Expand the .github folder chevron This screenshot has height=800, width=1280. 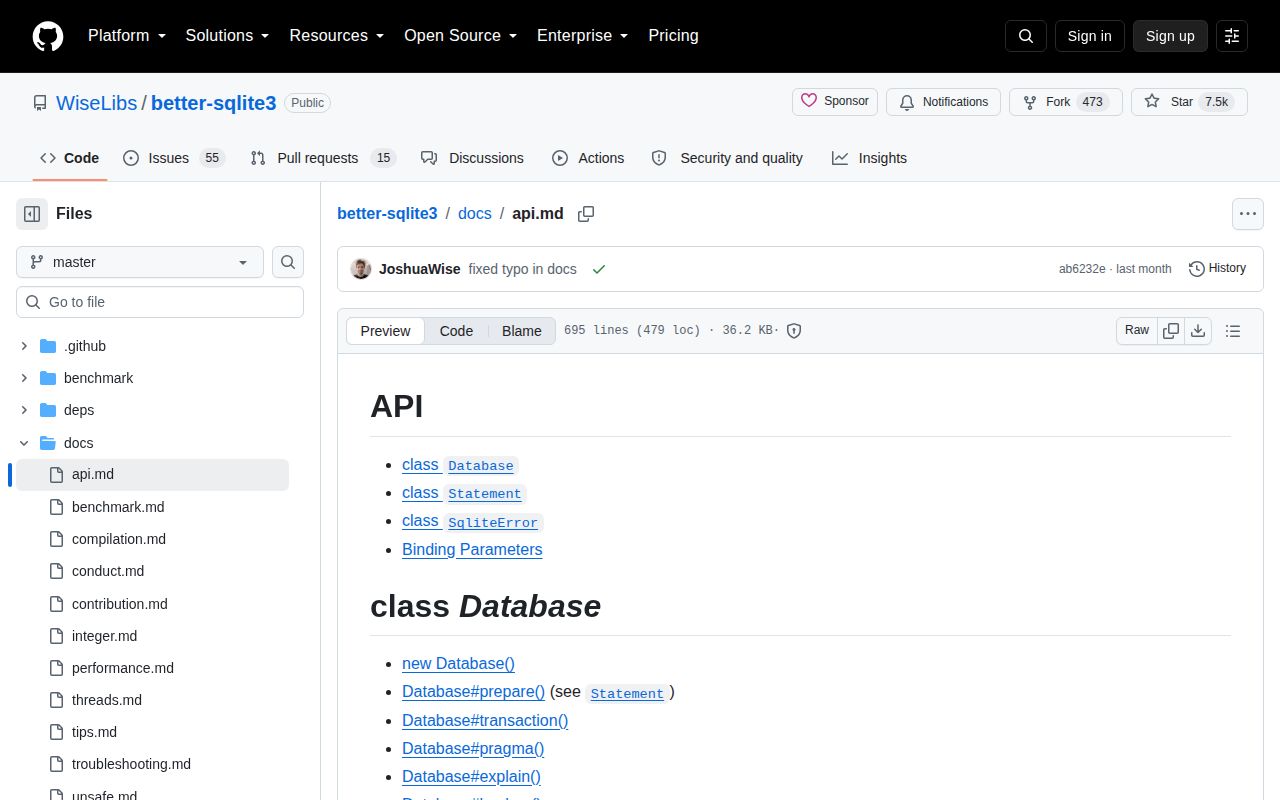[24, 346]
